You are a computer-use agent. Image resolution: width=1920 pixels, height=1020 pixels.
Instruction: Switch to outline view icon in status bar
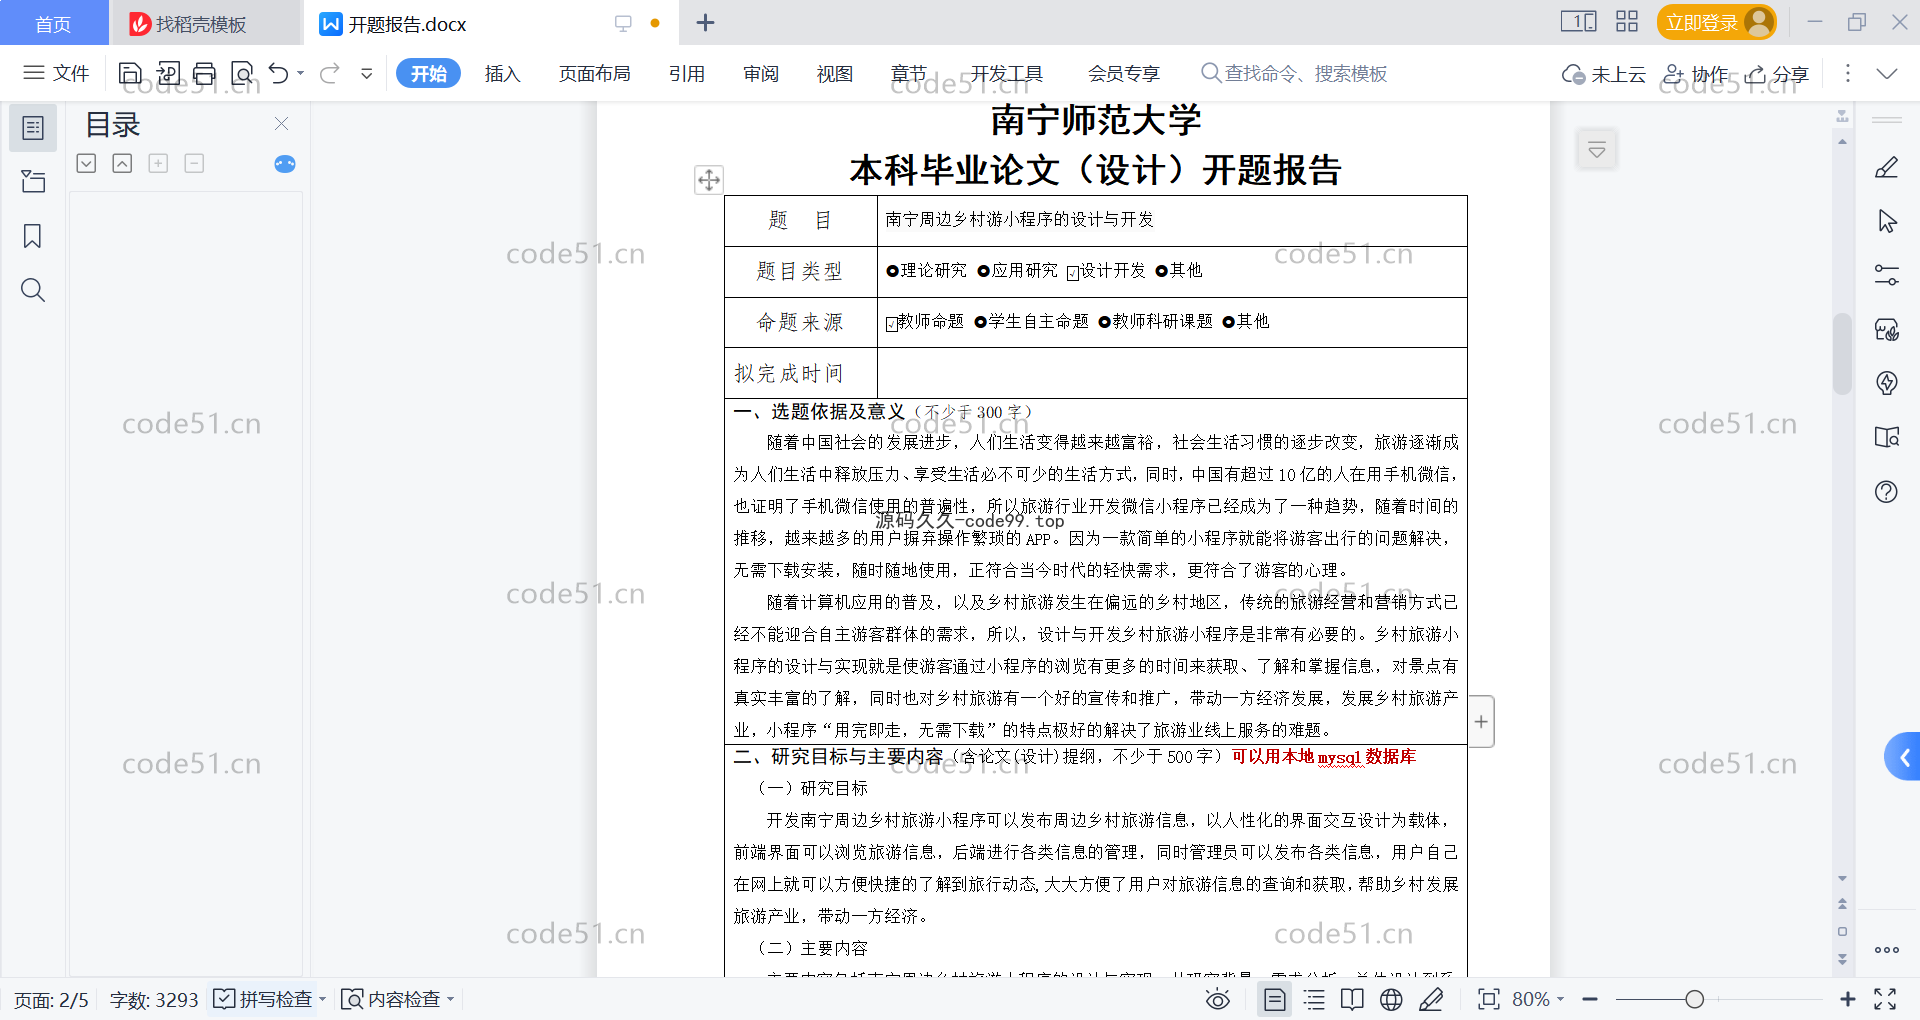(x=1314, y=999)
